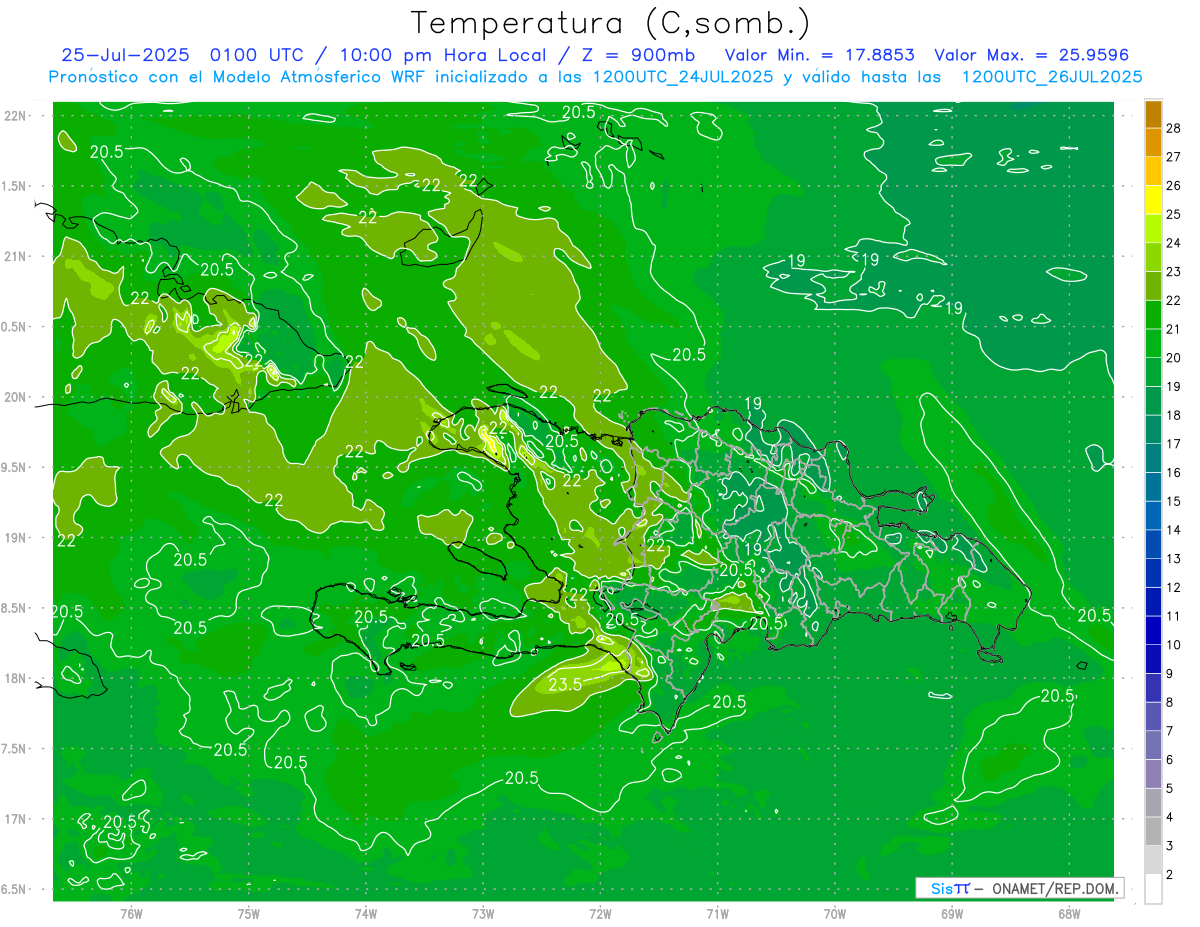Viewport: 1200px width, 927px height.
Task: Click the yellow legend swatch between 25 and 26
Action: coord(1153,200)
